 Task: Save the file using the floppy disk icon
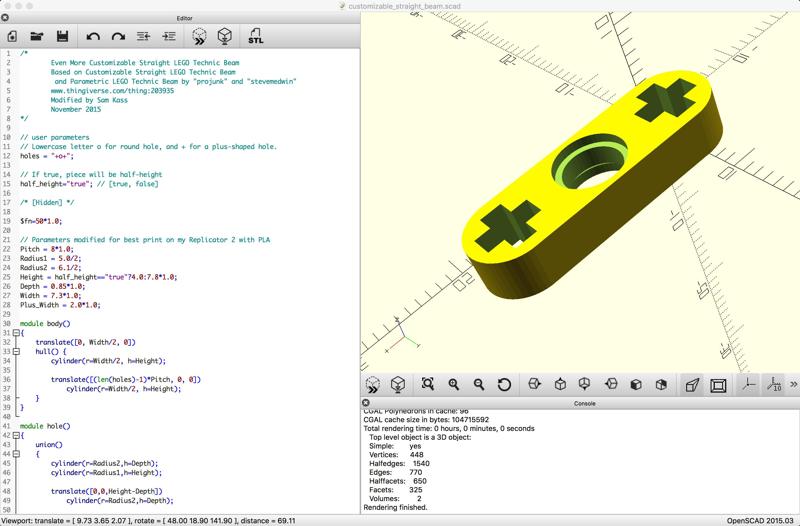[62, 36]
